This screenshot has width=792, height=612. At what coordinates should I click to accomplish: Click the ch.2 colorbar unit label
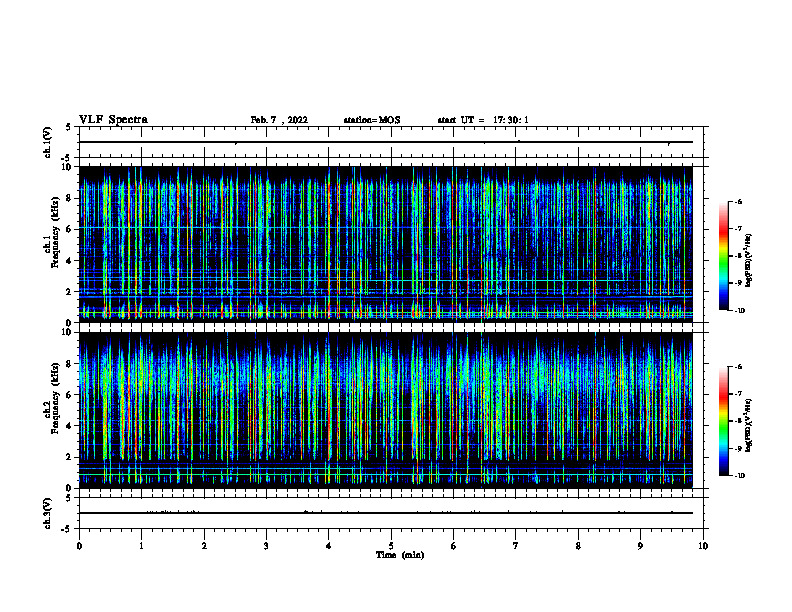point(749,425)
